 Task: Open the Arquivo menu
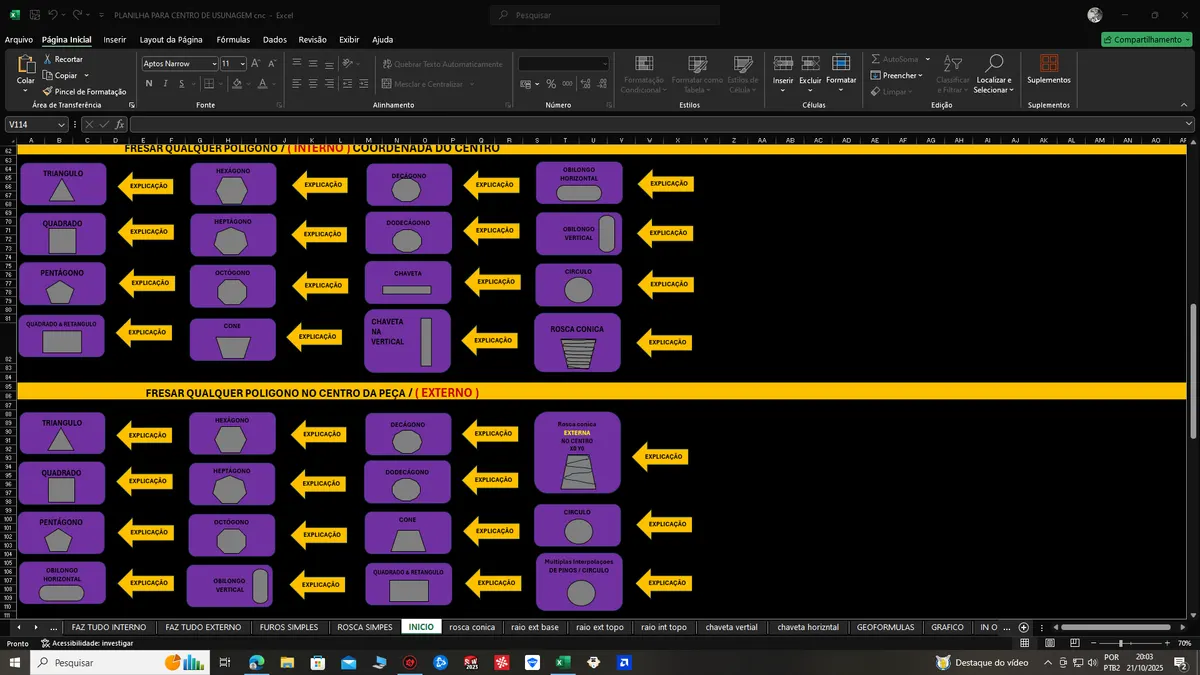coord(18,40)
